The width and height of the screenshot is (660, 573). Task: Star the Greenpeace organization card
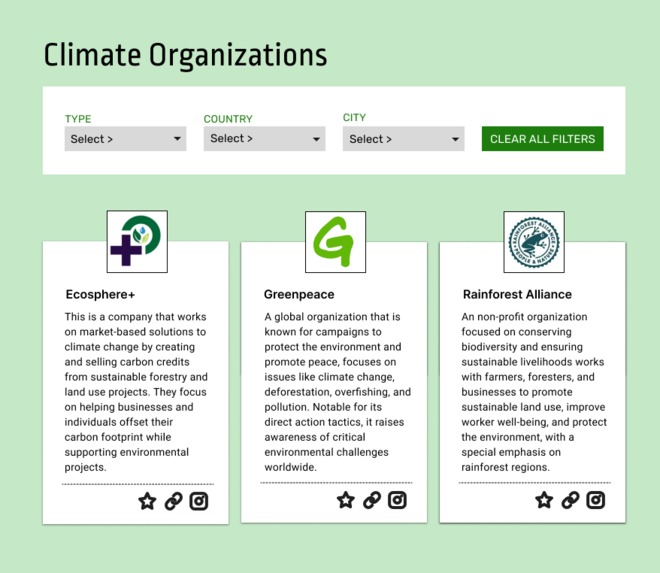pos(346,500)
